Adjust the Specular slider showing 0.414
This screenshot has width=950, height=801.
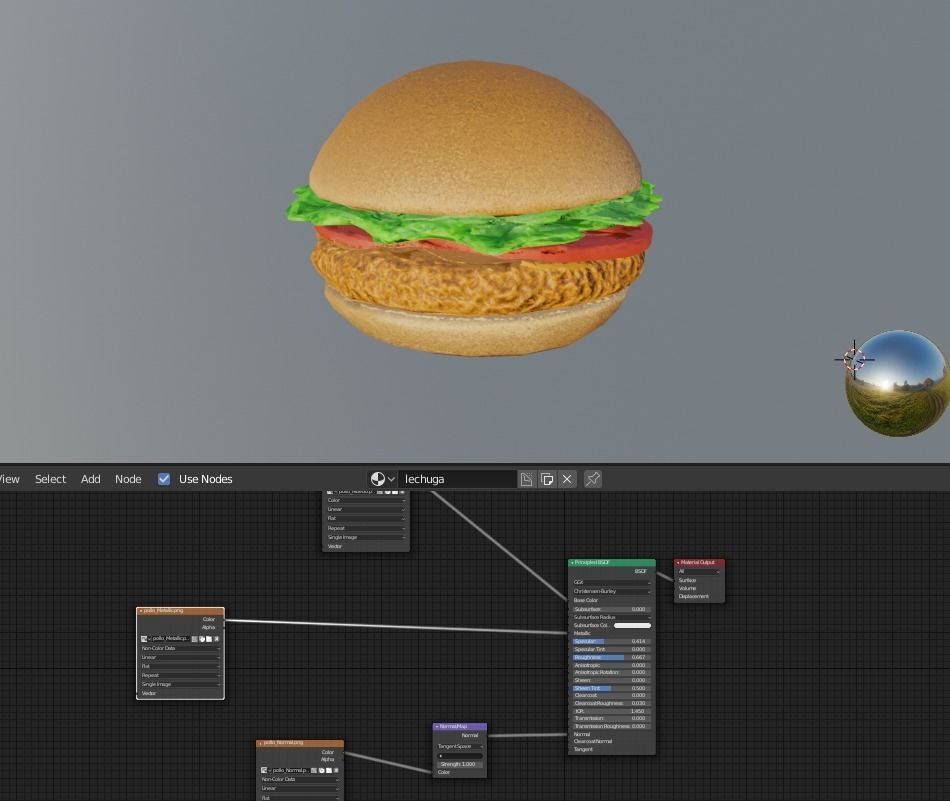click(611, 641)
